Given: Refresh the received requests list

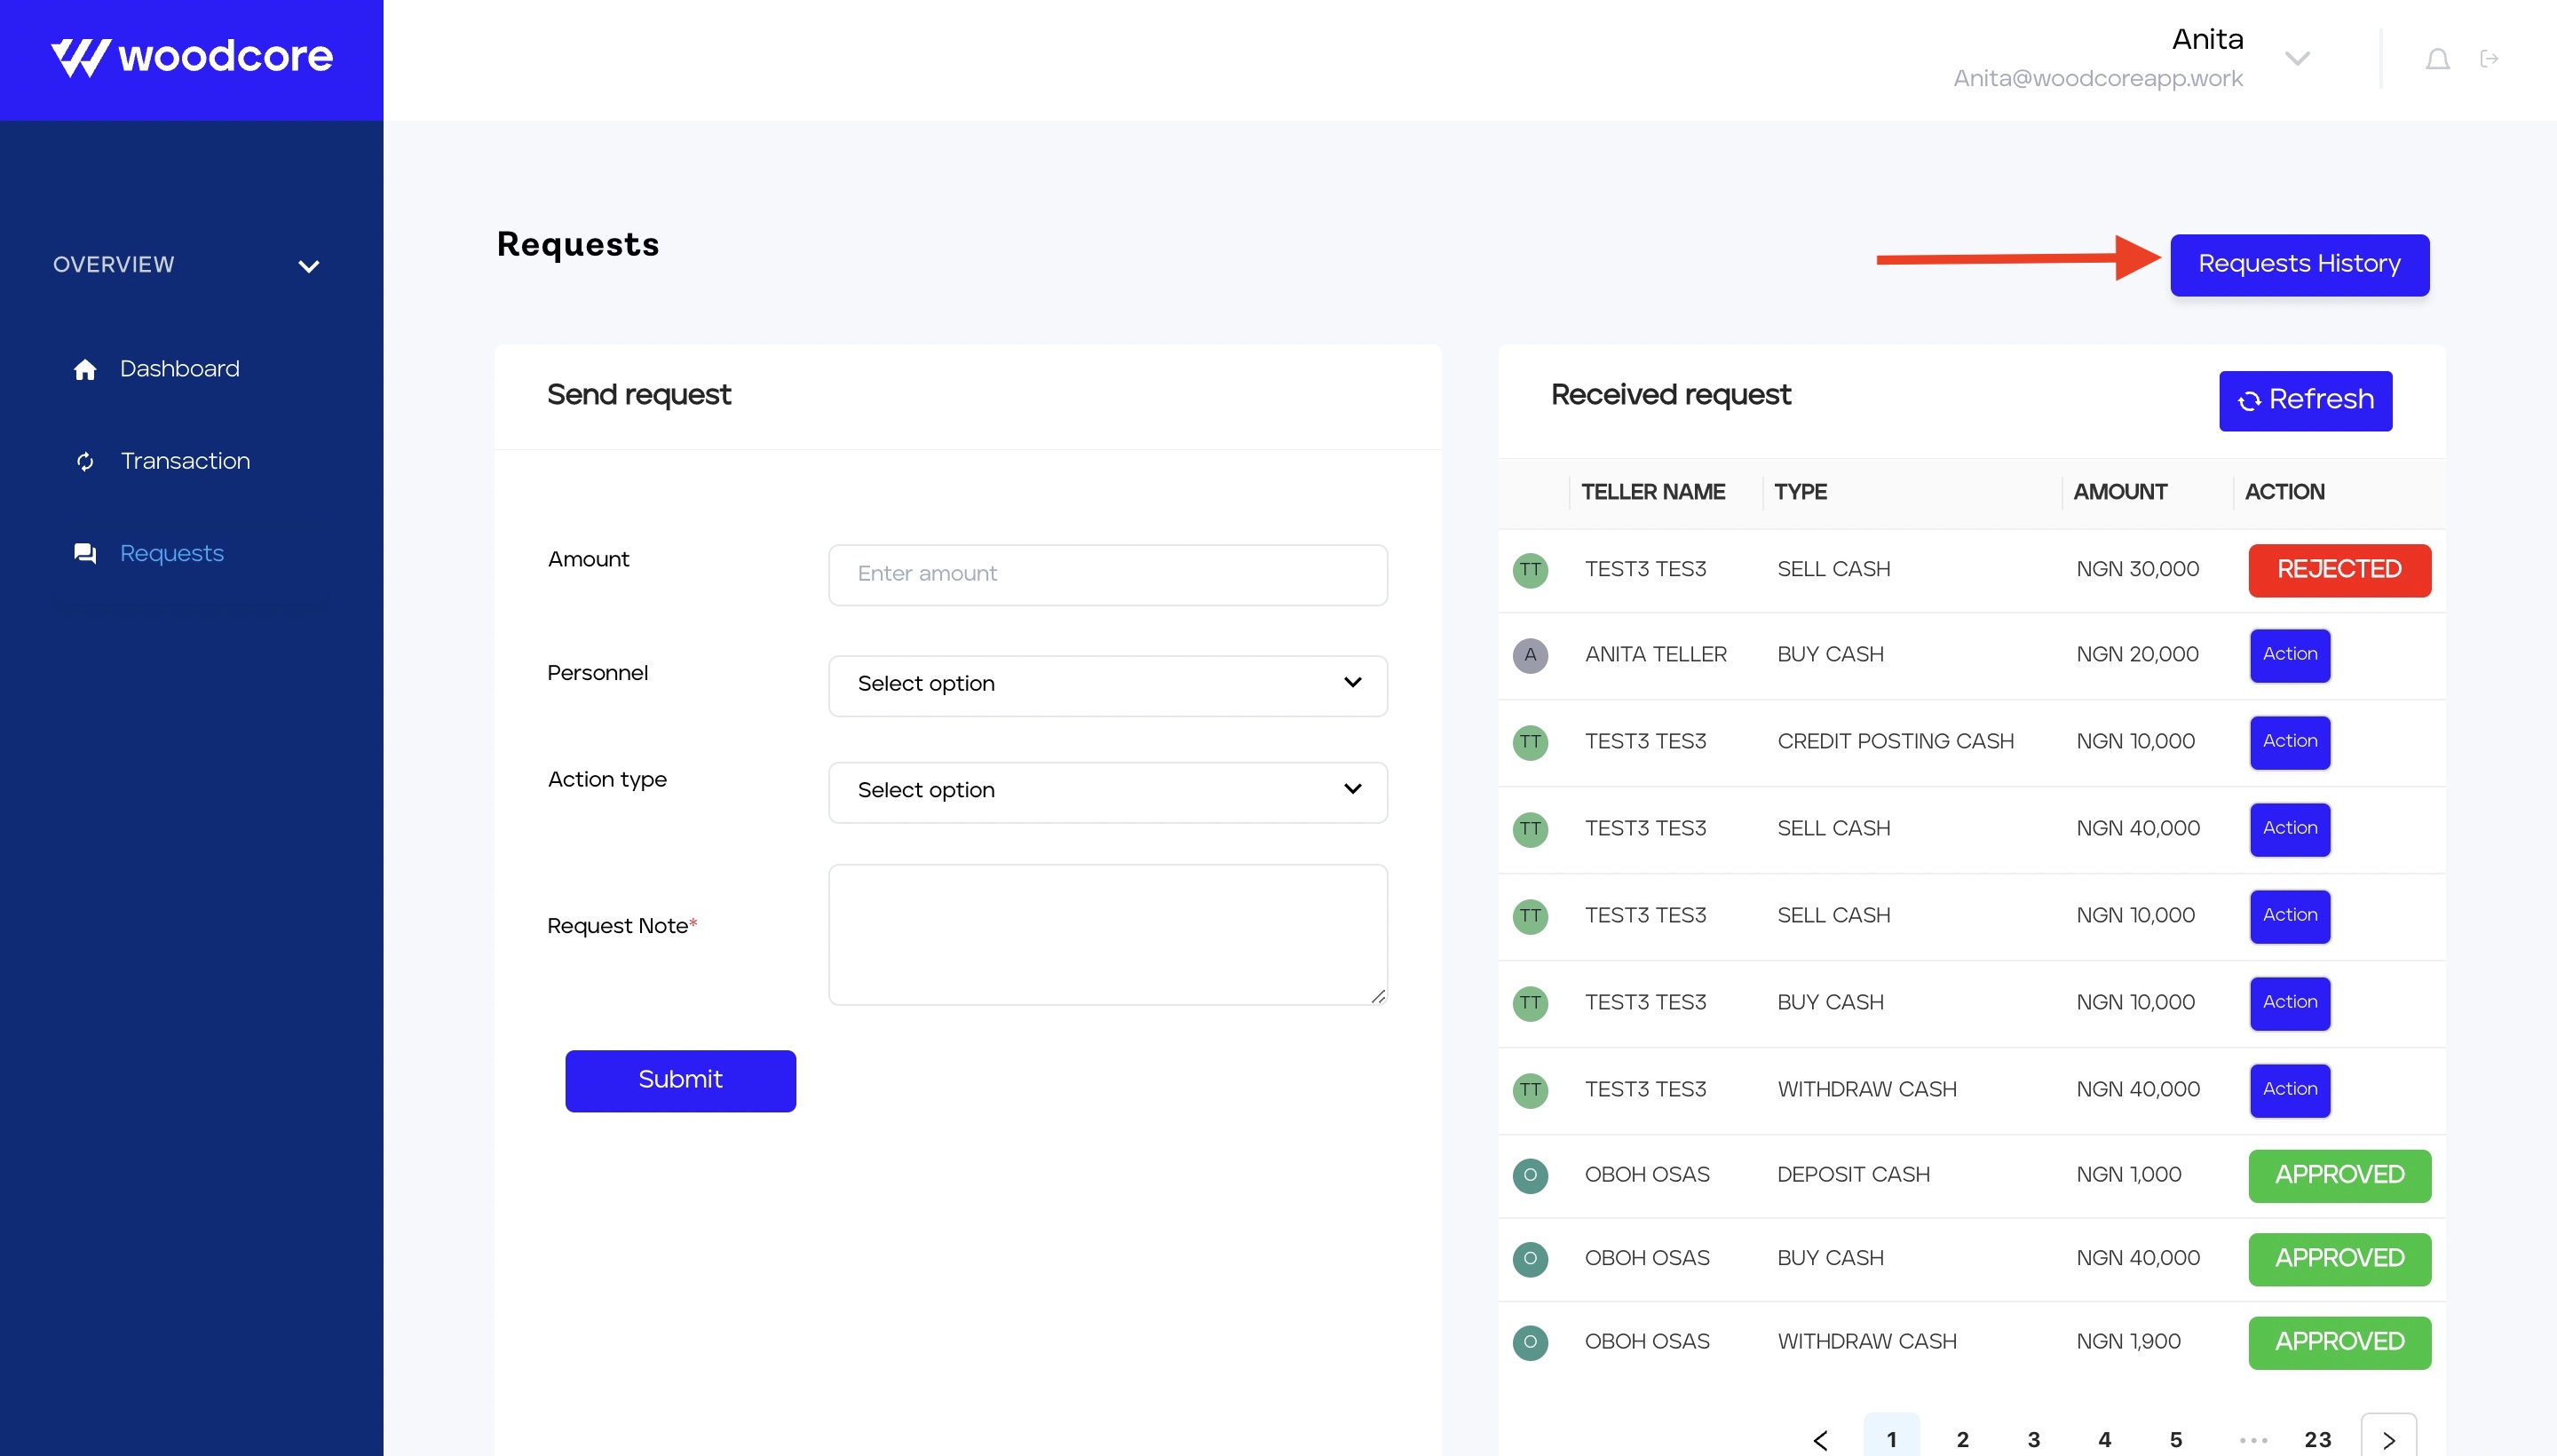Looking at the screenshot, I should [2305, 400].
